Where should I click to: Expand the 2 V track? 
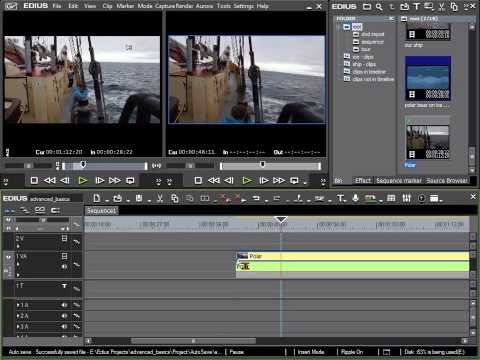tap(18, 246)
